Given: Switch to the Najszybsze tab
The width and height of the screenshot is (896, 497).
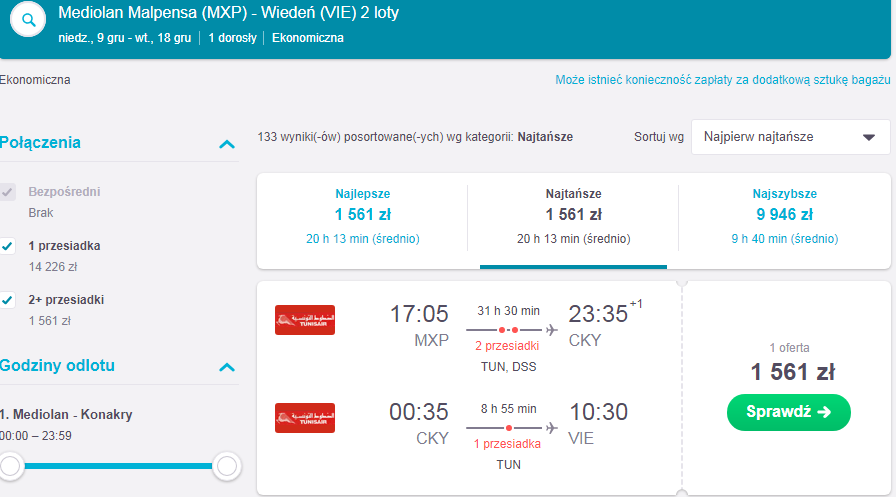Looking at the screenshot, I should 785,217.
